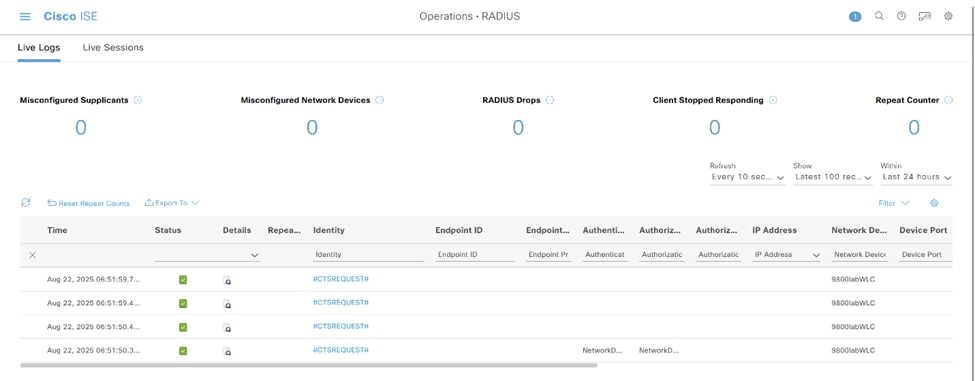This screenshot has width=975, height=381.
Task: Open #CTSREQUEST# identity in 06:51:50.4 row
Action: coord(341,326)
